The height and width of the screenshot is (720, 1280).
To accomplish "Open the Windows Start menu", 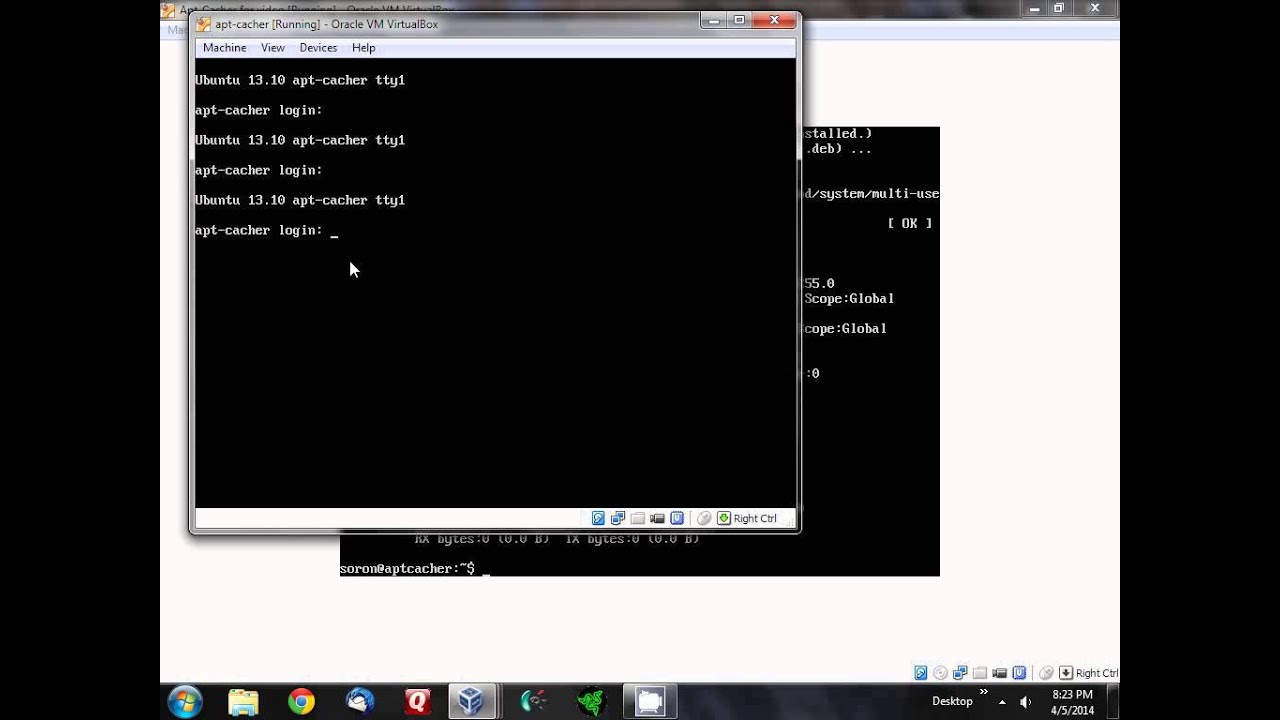I will (x=185, y=701).
